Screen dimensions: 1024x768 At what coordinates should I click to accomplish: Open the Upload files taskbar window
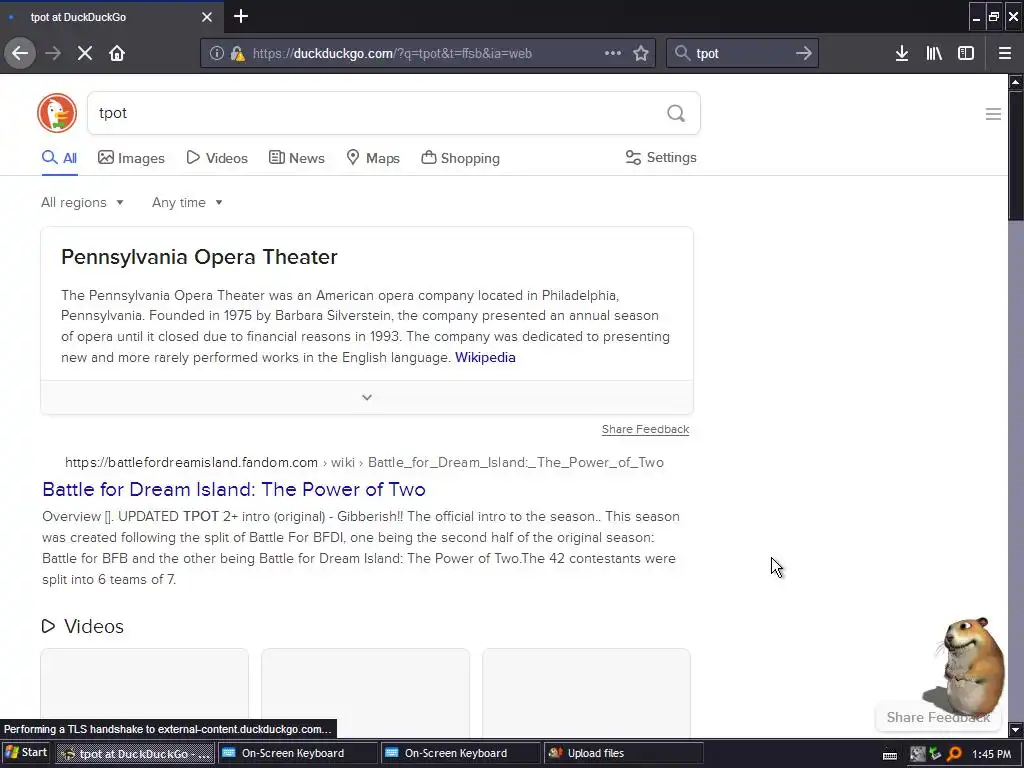click(624, 753)
